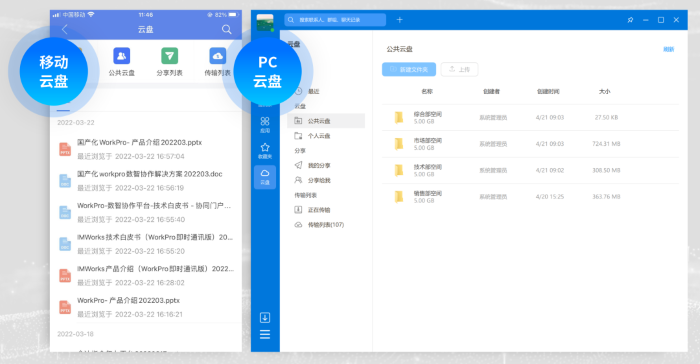Image resolution: width=700 pixels, height=364 pixels.
Task: Open the 分享列表 icon in mobile app
Action: (170, 56)
